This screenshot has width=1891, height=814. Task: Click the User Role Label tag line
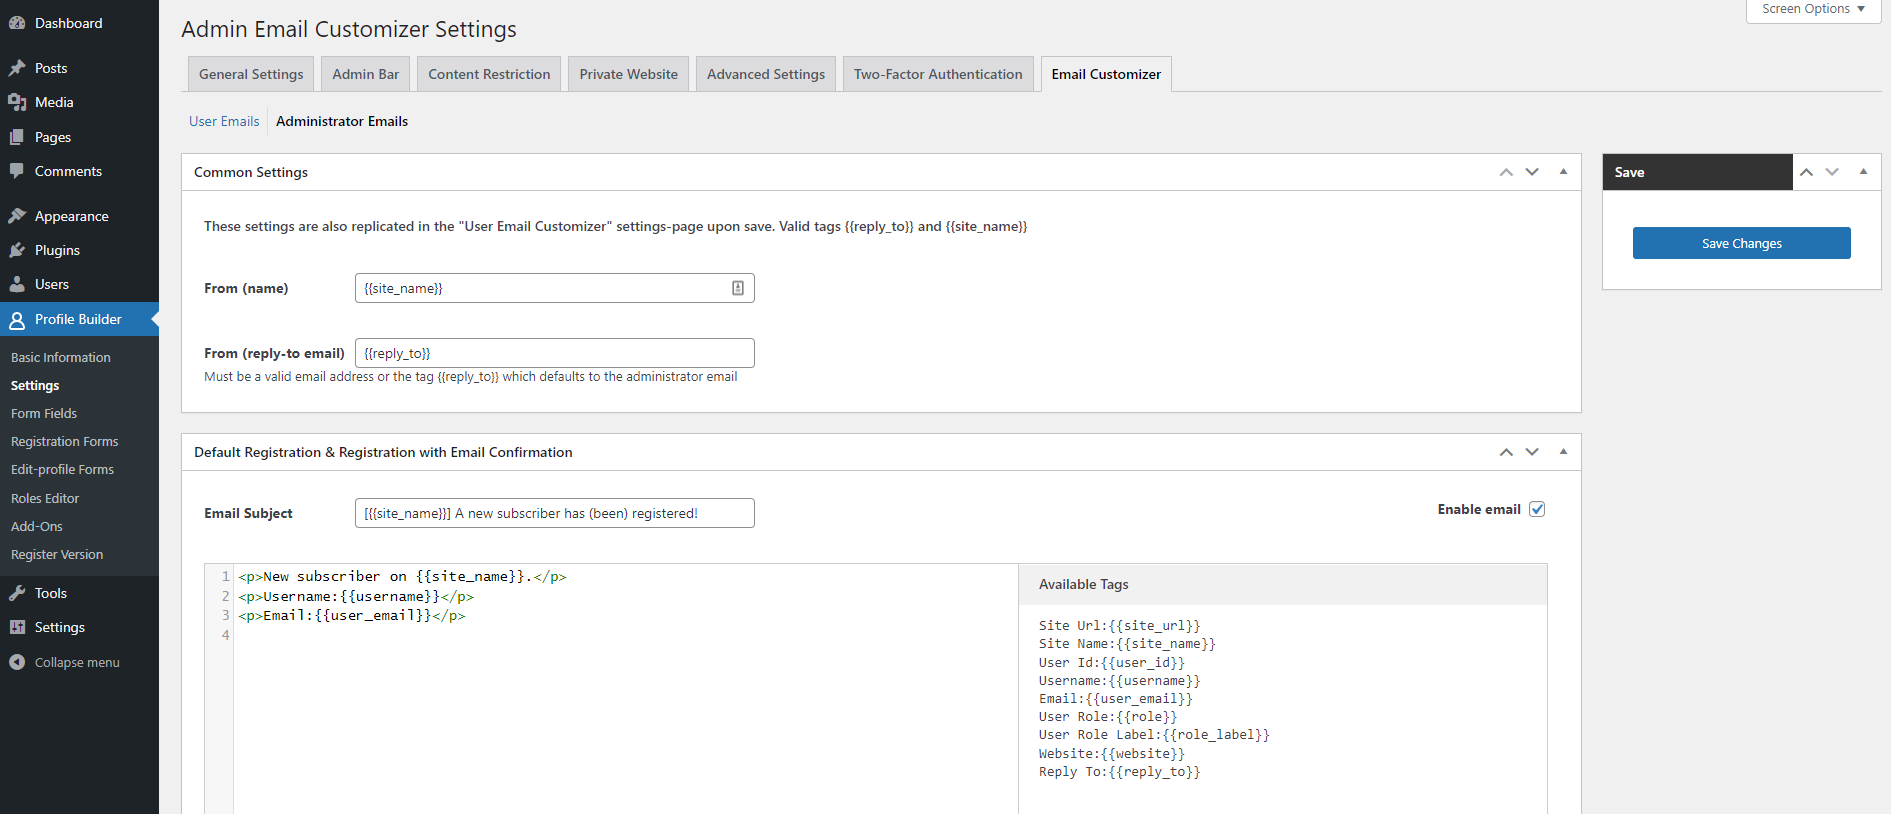click(x=1154, y=735)
